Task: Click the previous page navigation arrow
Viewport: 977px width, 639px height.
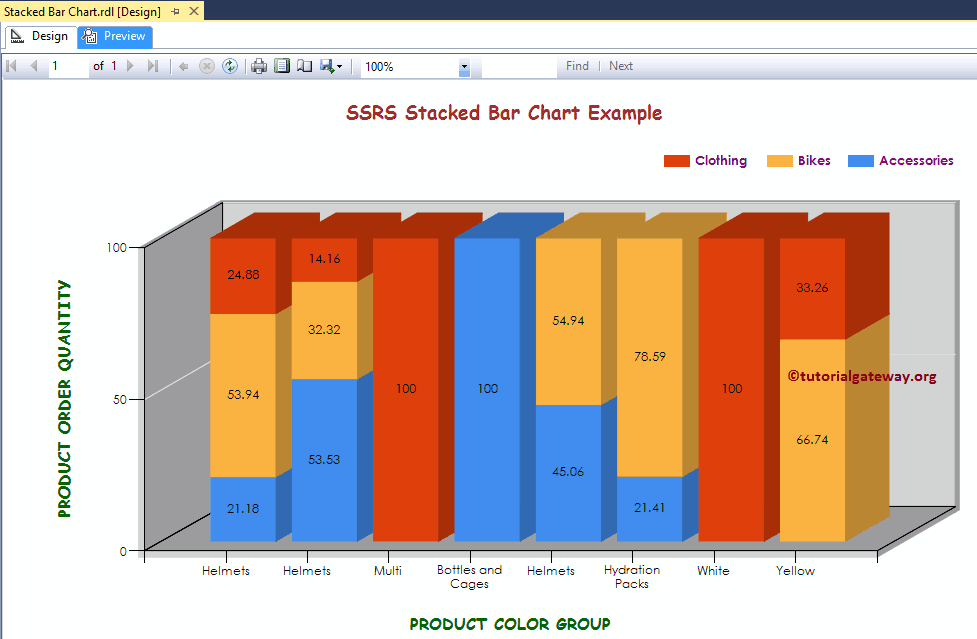Action: (33, 66)
